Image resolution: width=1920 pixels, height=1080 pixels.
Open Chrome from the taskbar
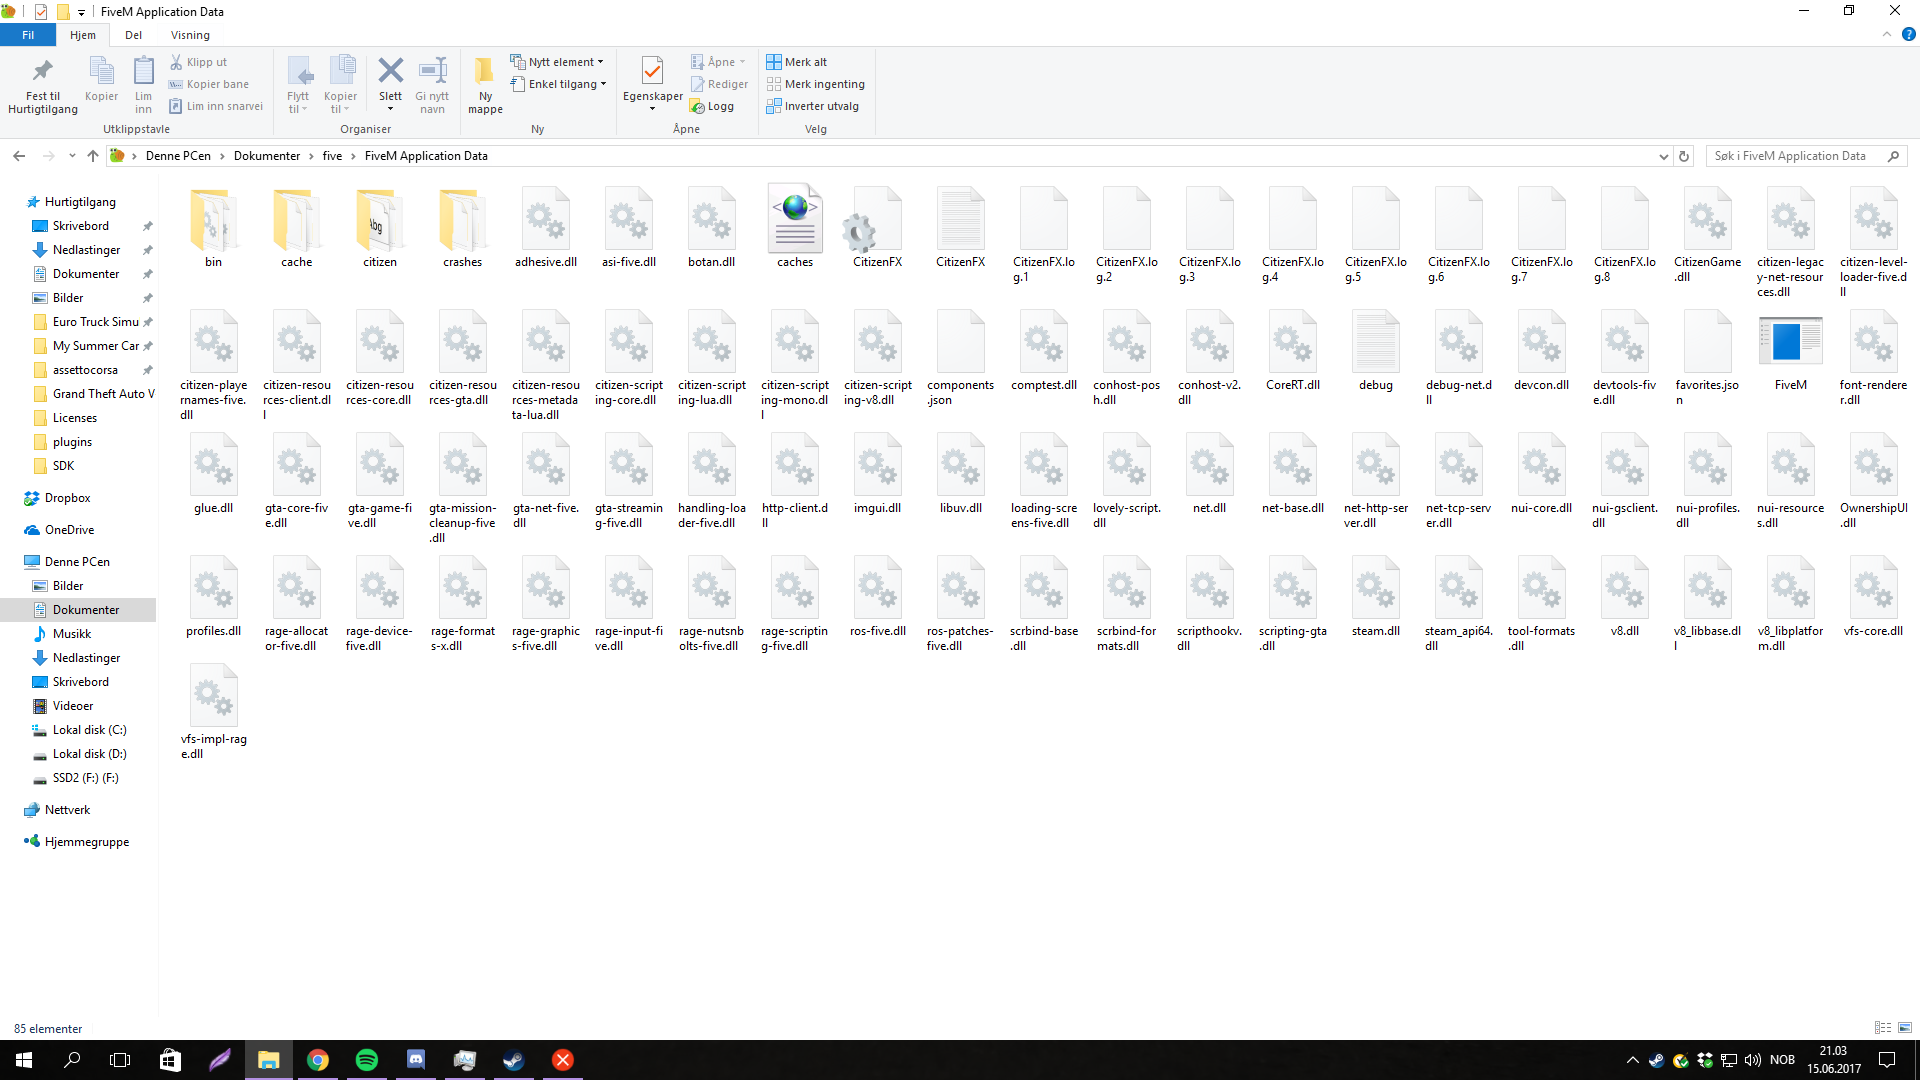click(318, 1060)
